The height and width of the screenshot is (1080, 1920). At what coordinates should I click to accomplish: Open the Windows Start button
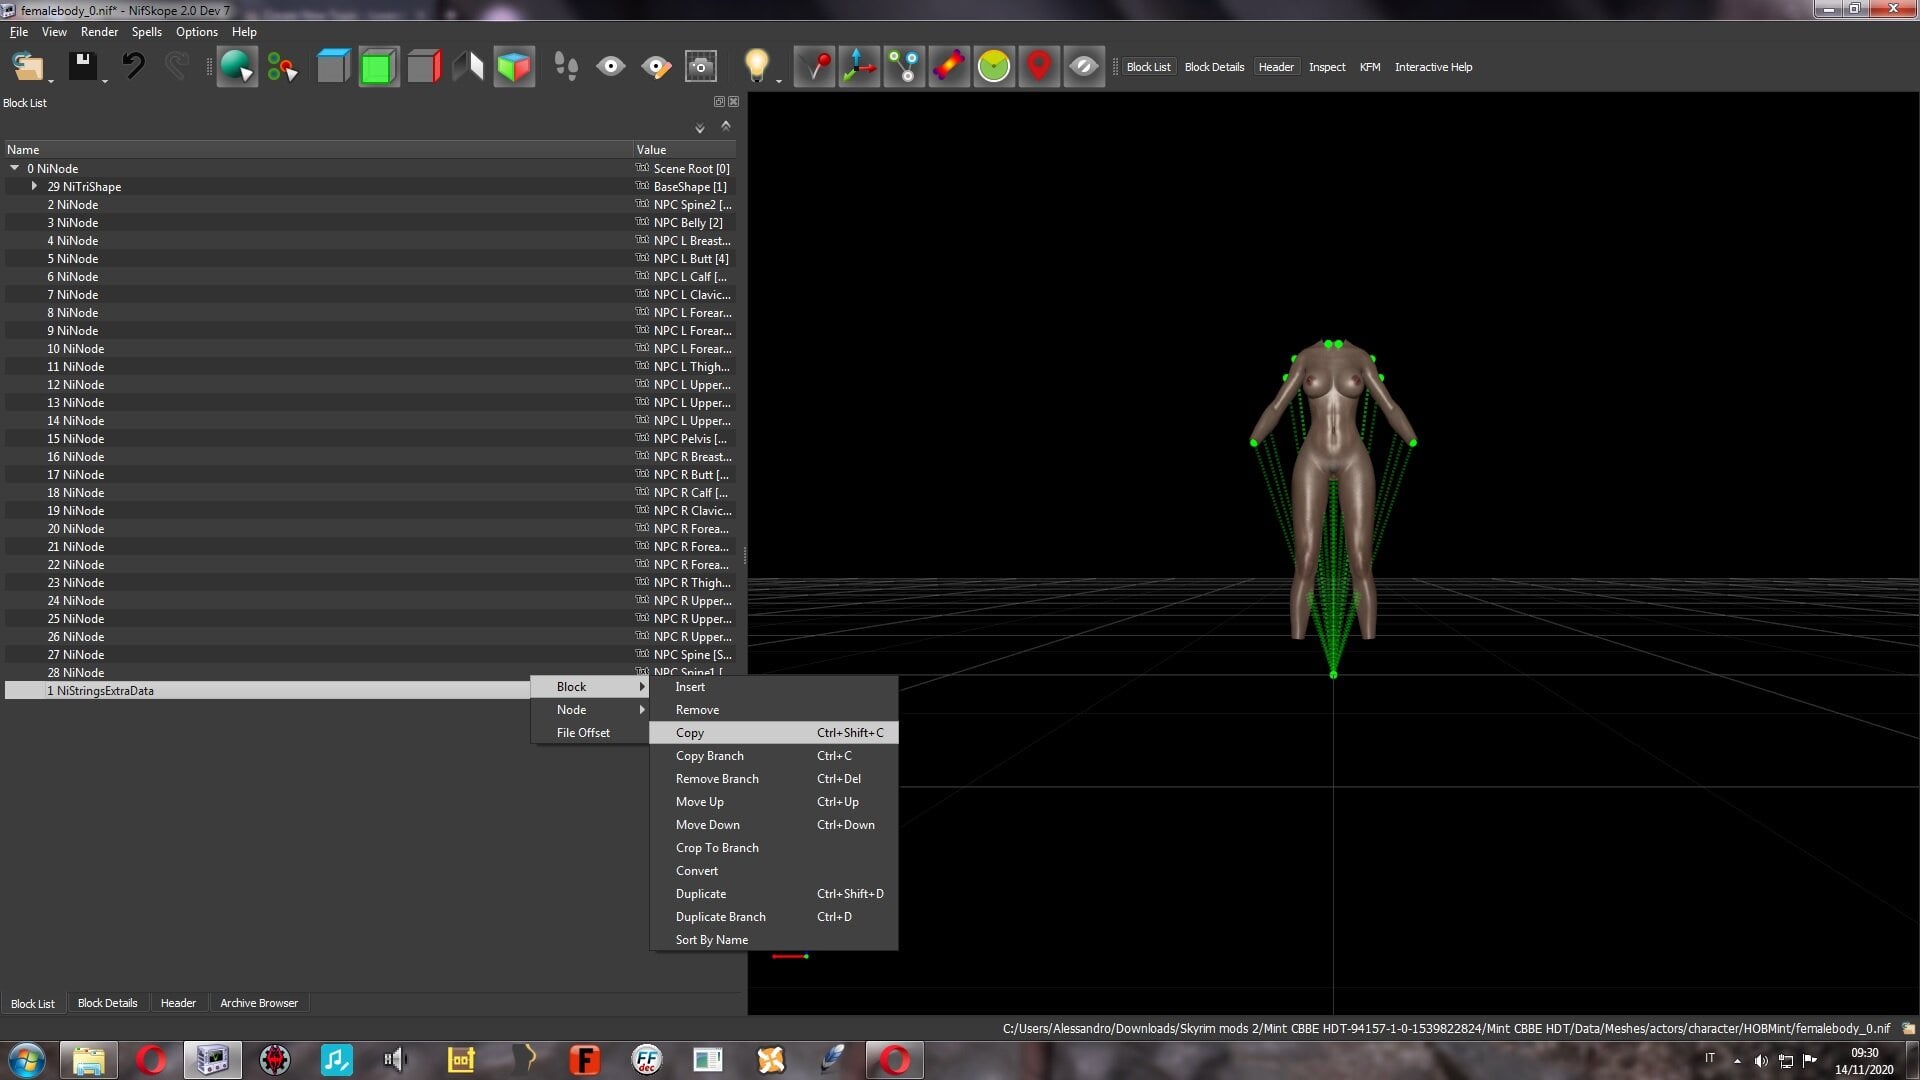click(27, 1060)
